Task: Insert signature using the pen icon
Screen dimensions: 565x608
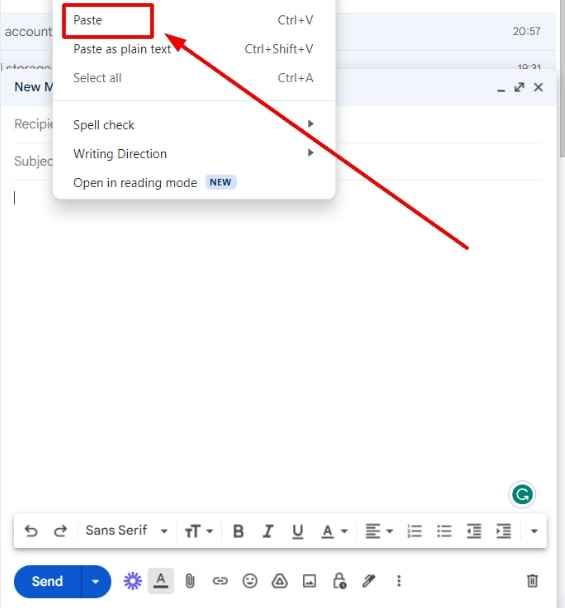Action: tap(368, 581)
